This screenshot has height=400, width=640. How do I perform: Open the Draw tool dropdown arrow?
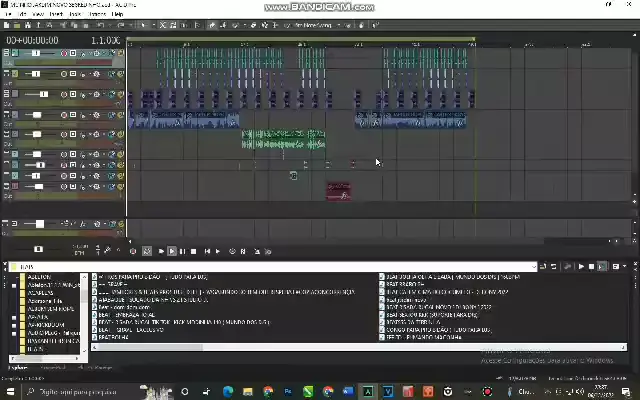(x=245, y=25)
